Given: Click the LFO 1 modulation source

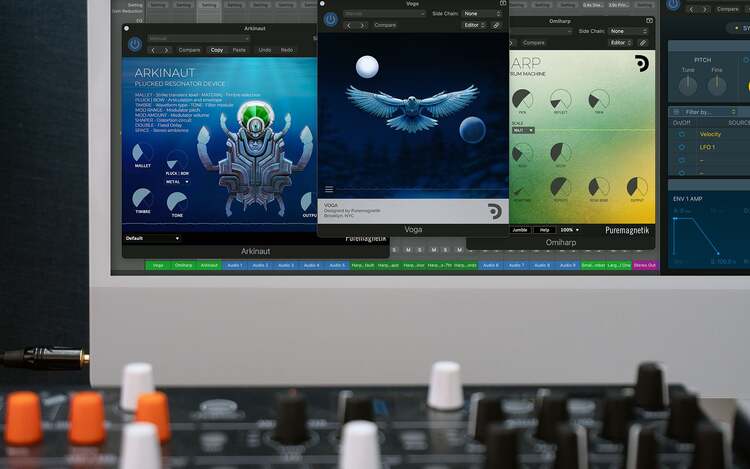Looking at the screenshot, I should tap(707, 147).
